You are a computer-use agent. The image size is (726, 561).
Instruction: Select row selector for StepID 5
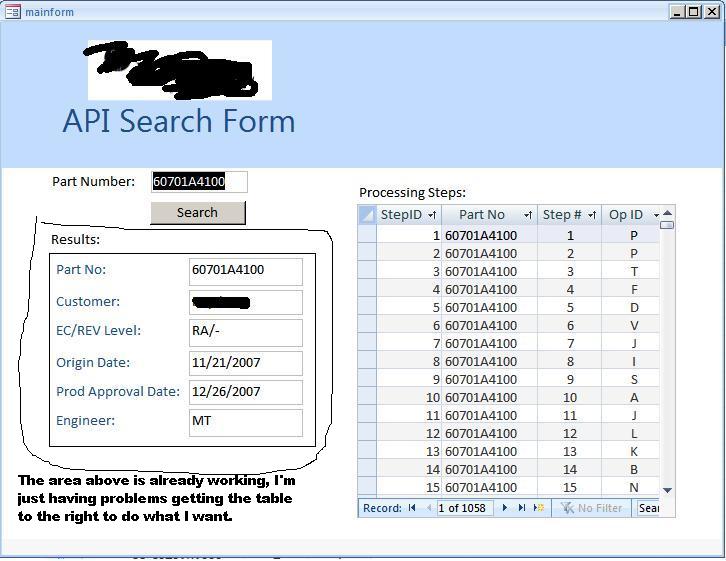tap(367, 307)
